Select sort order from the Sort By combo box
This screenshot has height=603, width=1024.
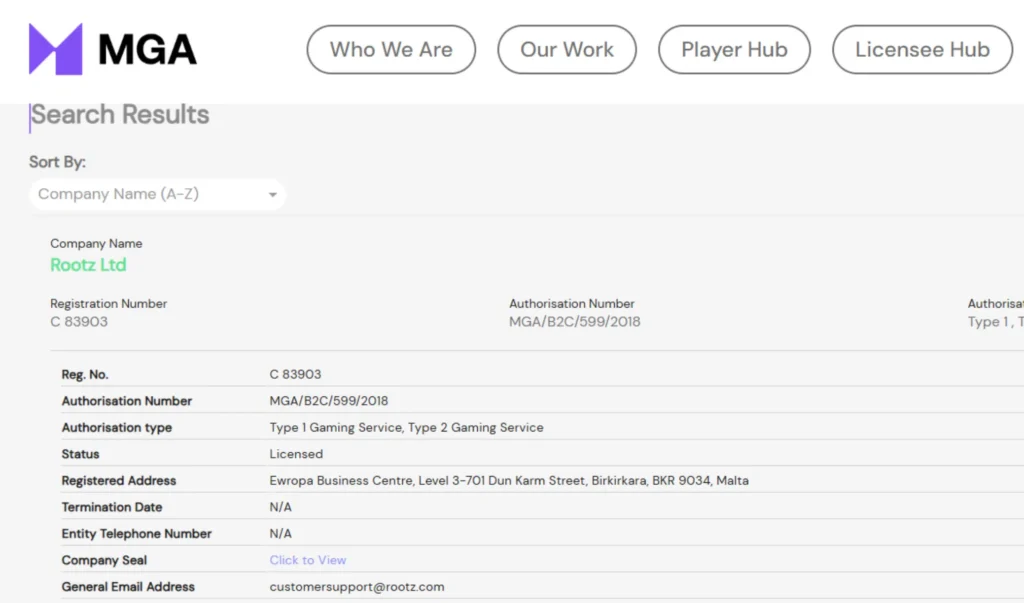pos(157,194)
